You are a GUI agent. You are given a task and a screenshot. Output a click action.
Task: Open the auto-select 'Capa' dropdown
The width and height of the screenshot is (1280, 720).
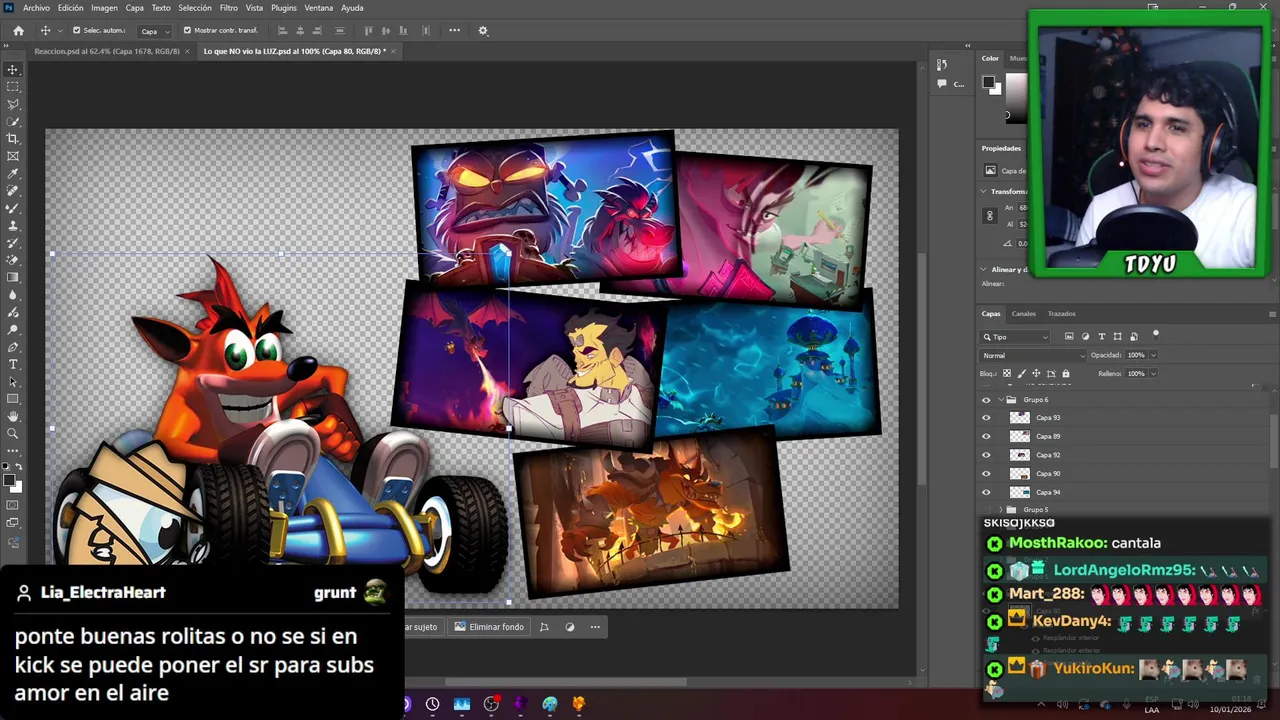[x=155, y=31]
